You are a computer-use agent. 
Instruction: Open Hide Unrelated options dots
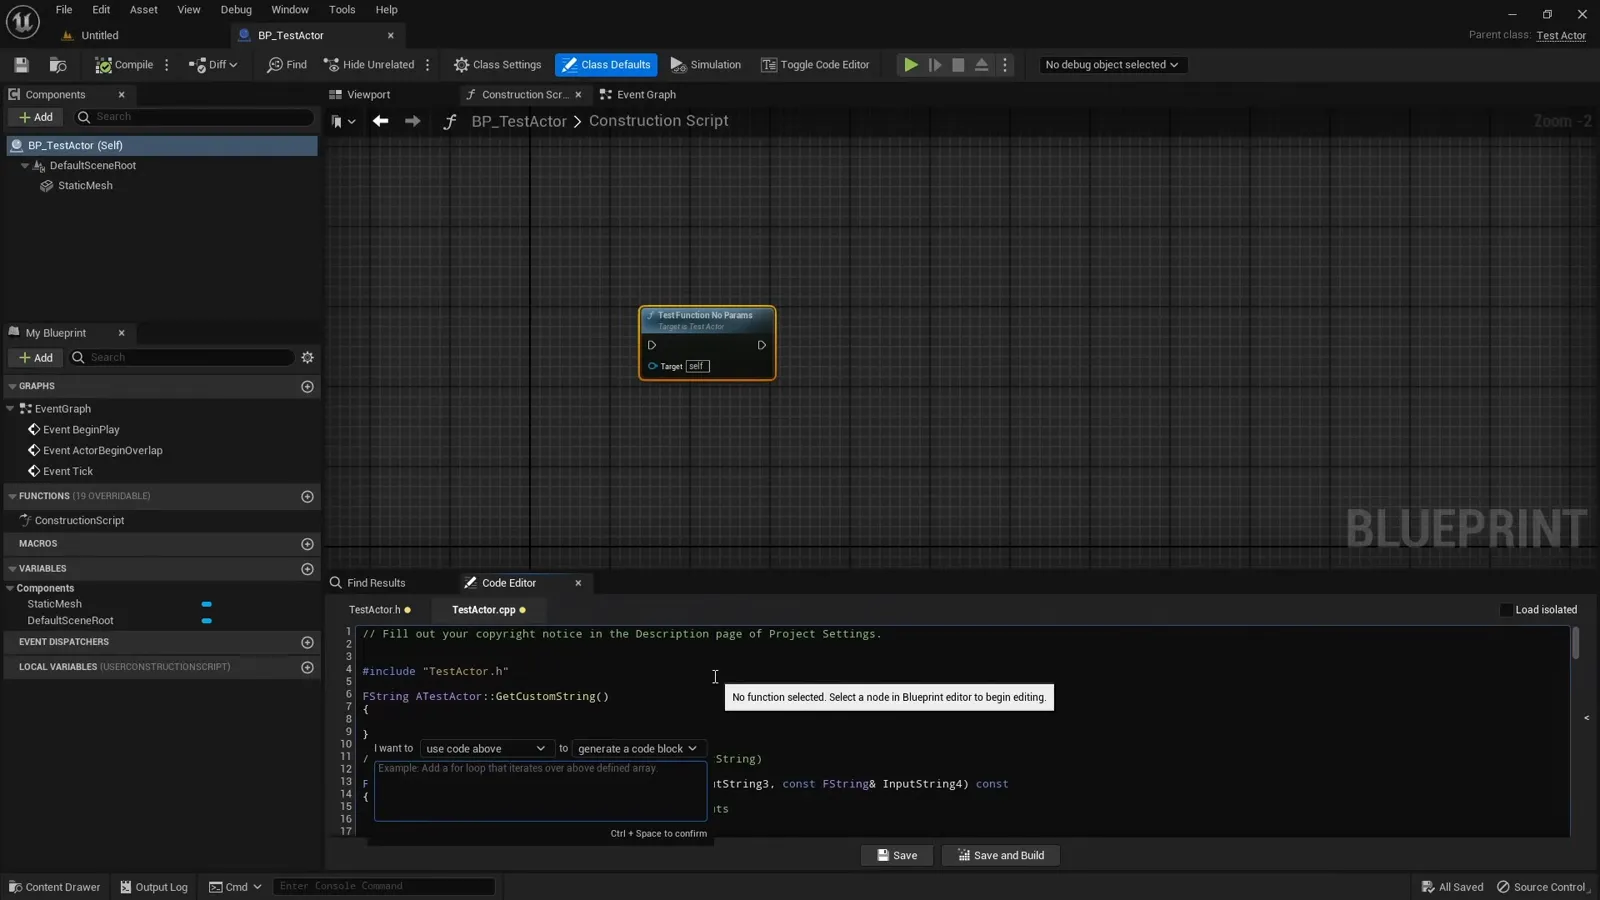pos(428,65)
